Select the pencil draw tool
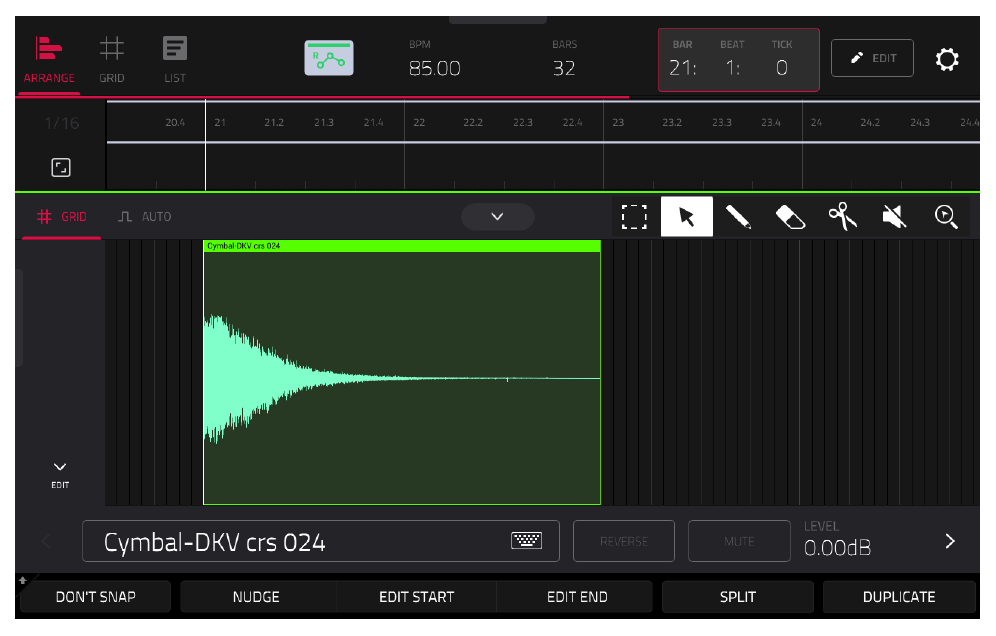This screenshot has height=636, width=996. tap(738, 217)
